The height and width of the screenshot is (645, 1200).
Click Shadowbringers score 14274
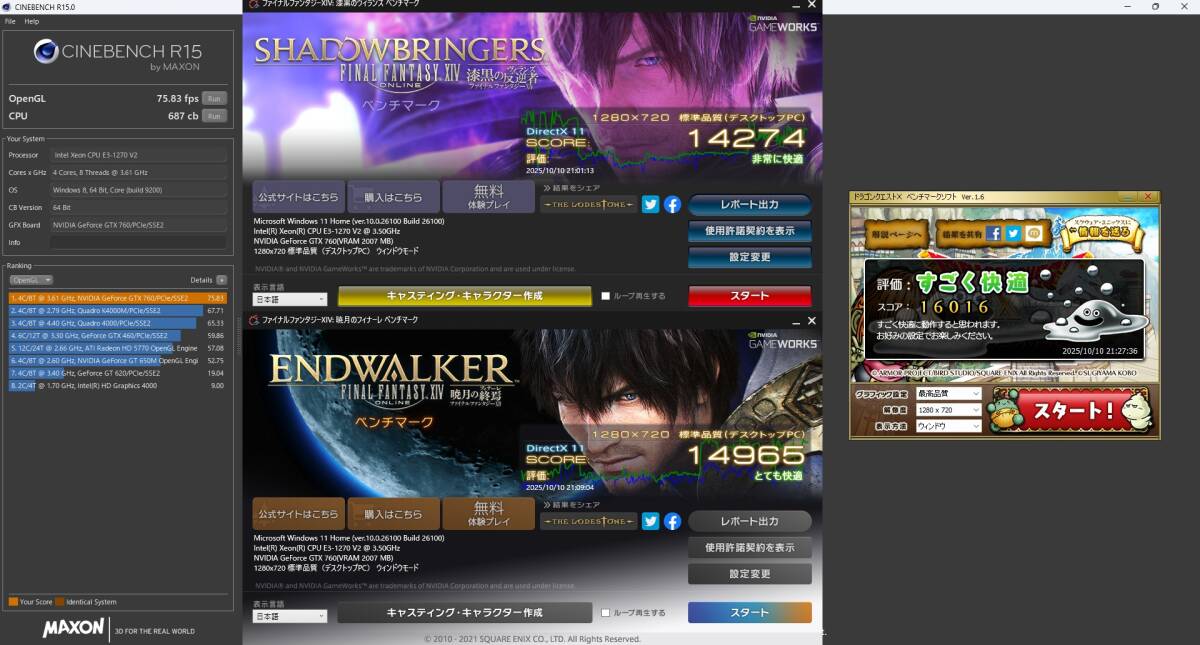point(747,139)
